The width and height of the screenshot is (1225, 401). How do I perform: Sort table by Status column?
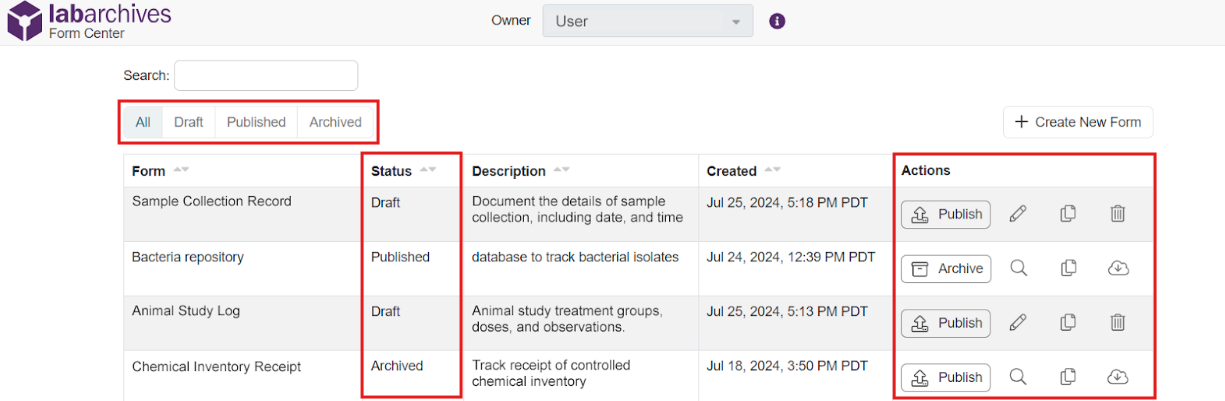click(x=428, y=171)
